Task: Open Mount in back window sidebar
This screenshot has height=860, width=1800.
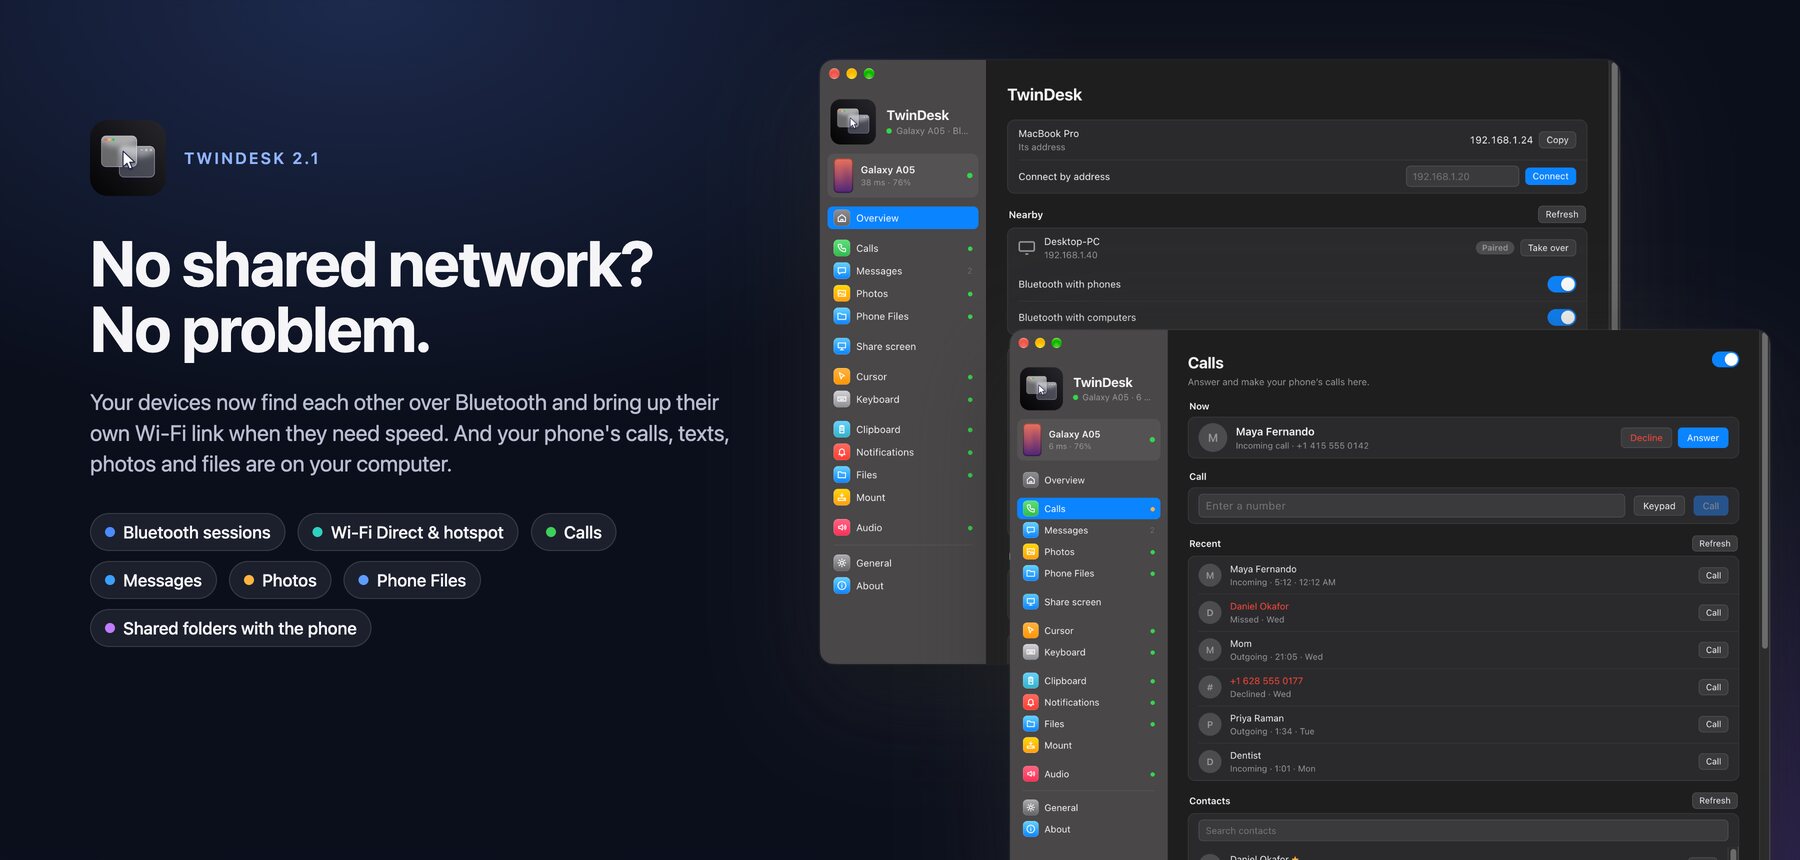Action: point(902,497)
